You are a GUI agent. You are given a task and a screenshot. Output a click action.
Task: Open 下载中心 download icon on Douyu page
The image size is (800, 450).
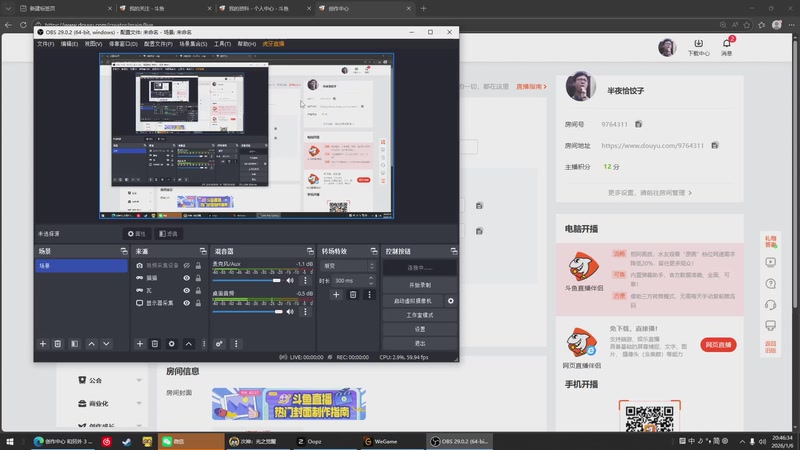(698, 47)
